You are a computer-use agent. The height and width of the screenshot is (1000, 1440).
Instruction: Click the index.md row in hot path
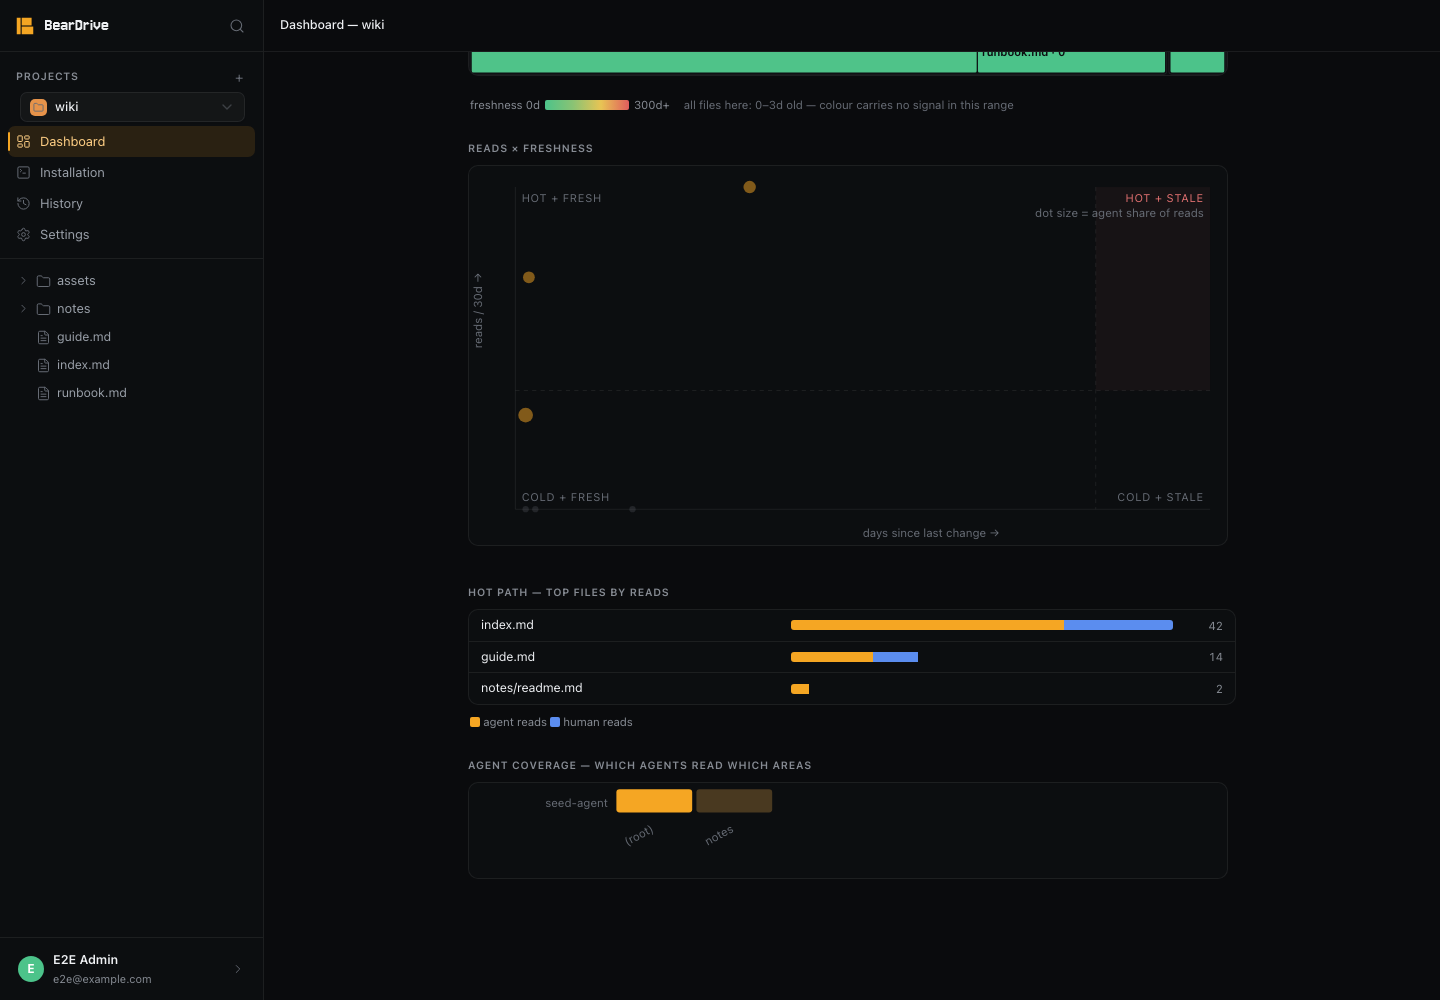(852, 626)
